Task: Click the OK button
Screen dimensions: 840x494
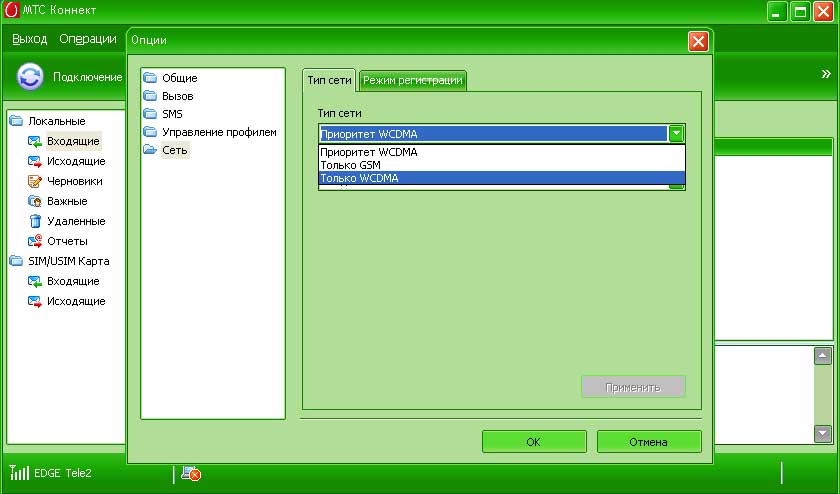Action: click(534, 442)
